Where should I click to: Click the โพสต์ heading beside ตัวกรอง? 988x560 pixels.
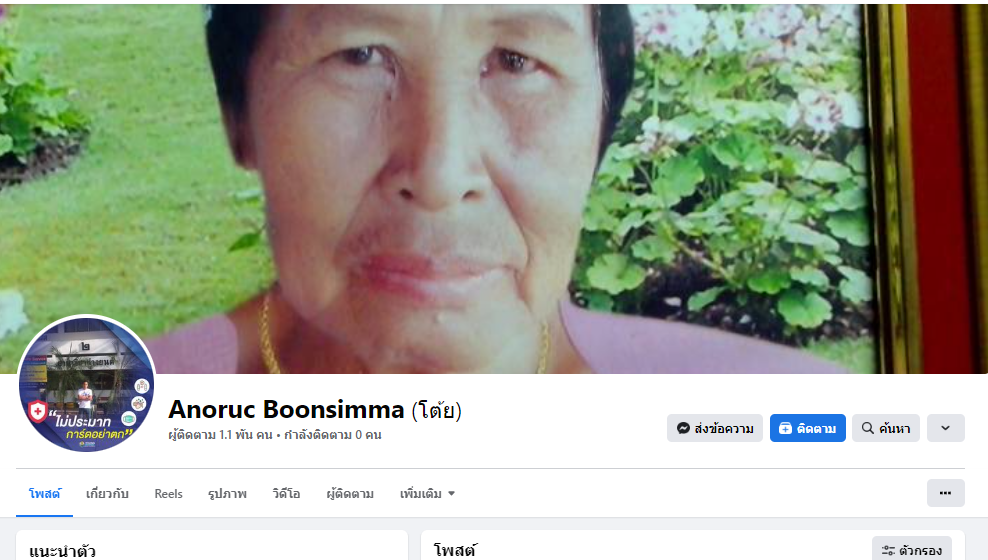click(x=456, y=551)
